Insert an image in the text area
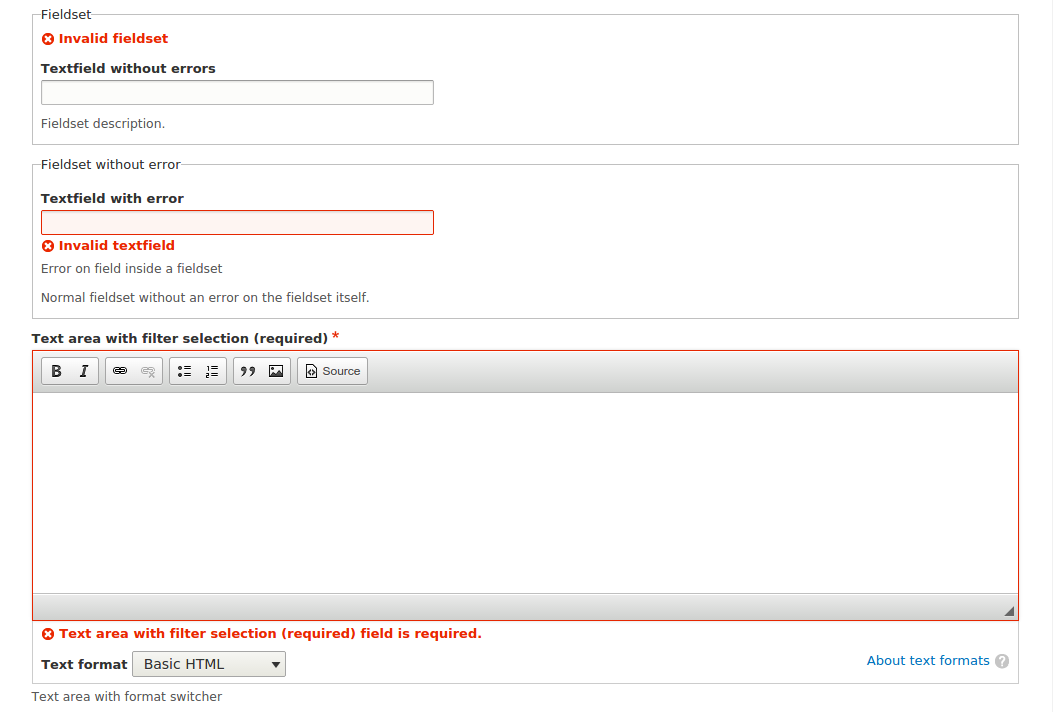The width and height of the screenshot is (1053, 712). click(275, 370)
